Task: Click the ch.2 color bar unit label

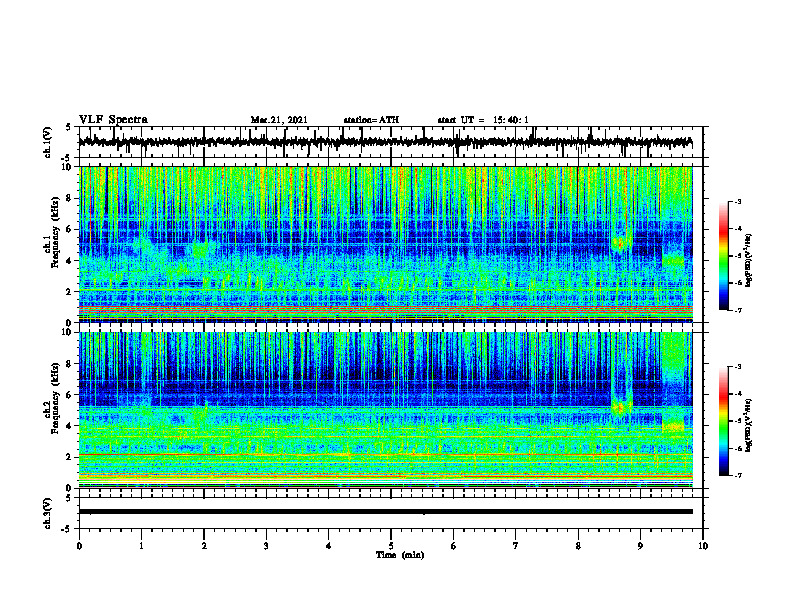Action: pyautogui.click(x=750, y=425)
